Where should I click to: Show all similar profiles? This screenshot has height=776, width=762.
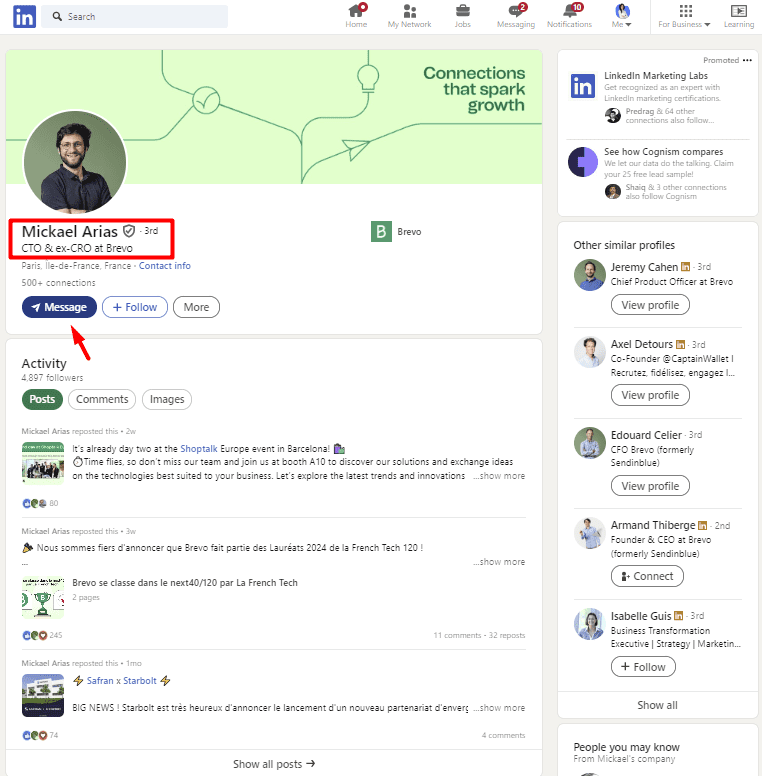click(657, 705)
